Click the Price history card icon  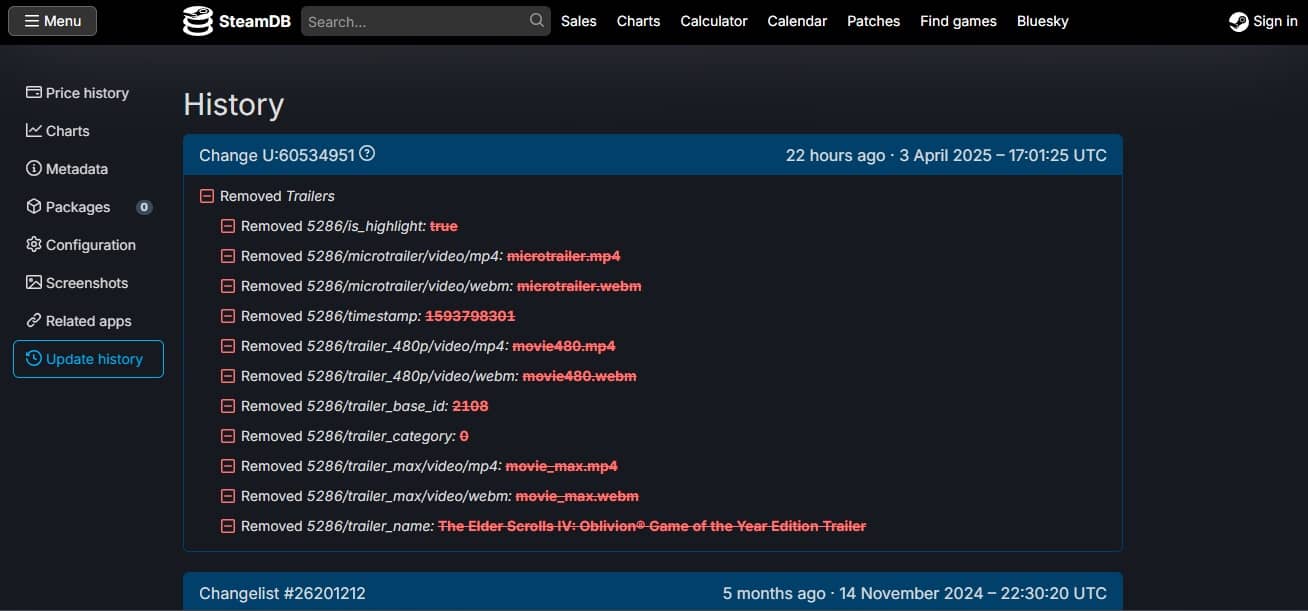click(34, 92)
